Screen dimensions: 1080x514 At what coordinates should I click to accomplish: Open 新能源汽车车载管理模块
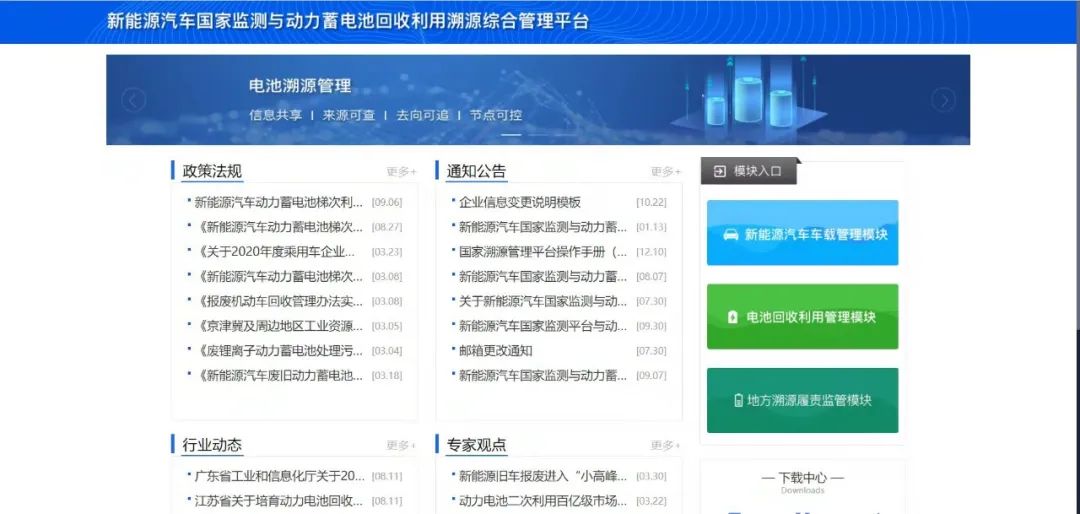point(802,233)
